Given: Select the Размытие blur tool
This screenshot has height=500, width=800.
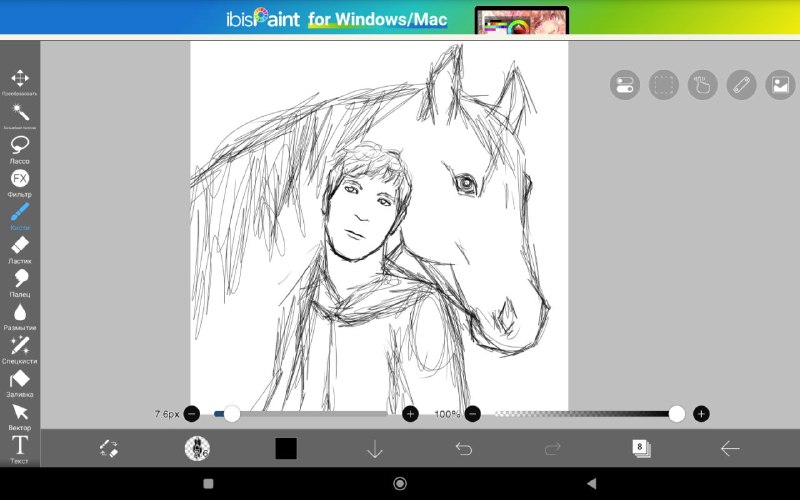Looking at the screenshot, I should (20, 316).
